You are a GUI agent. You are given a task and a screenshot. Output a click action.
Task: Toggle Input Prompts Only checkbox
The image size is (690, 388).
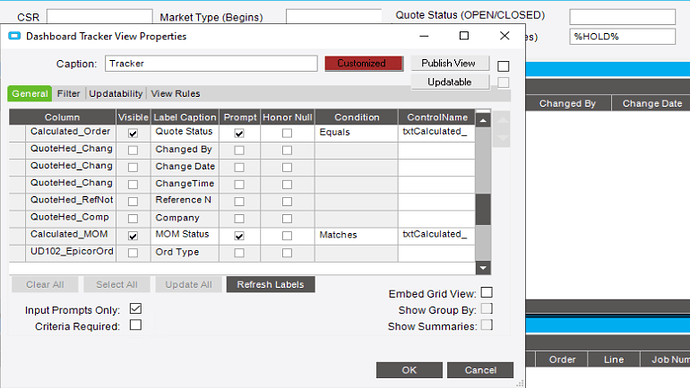136,309
